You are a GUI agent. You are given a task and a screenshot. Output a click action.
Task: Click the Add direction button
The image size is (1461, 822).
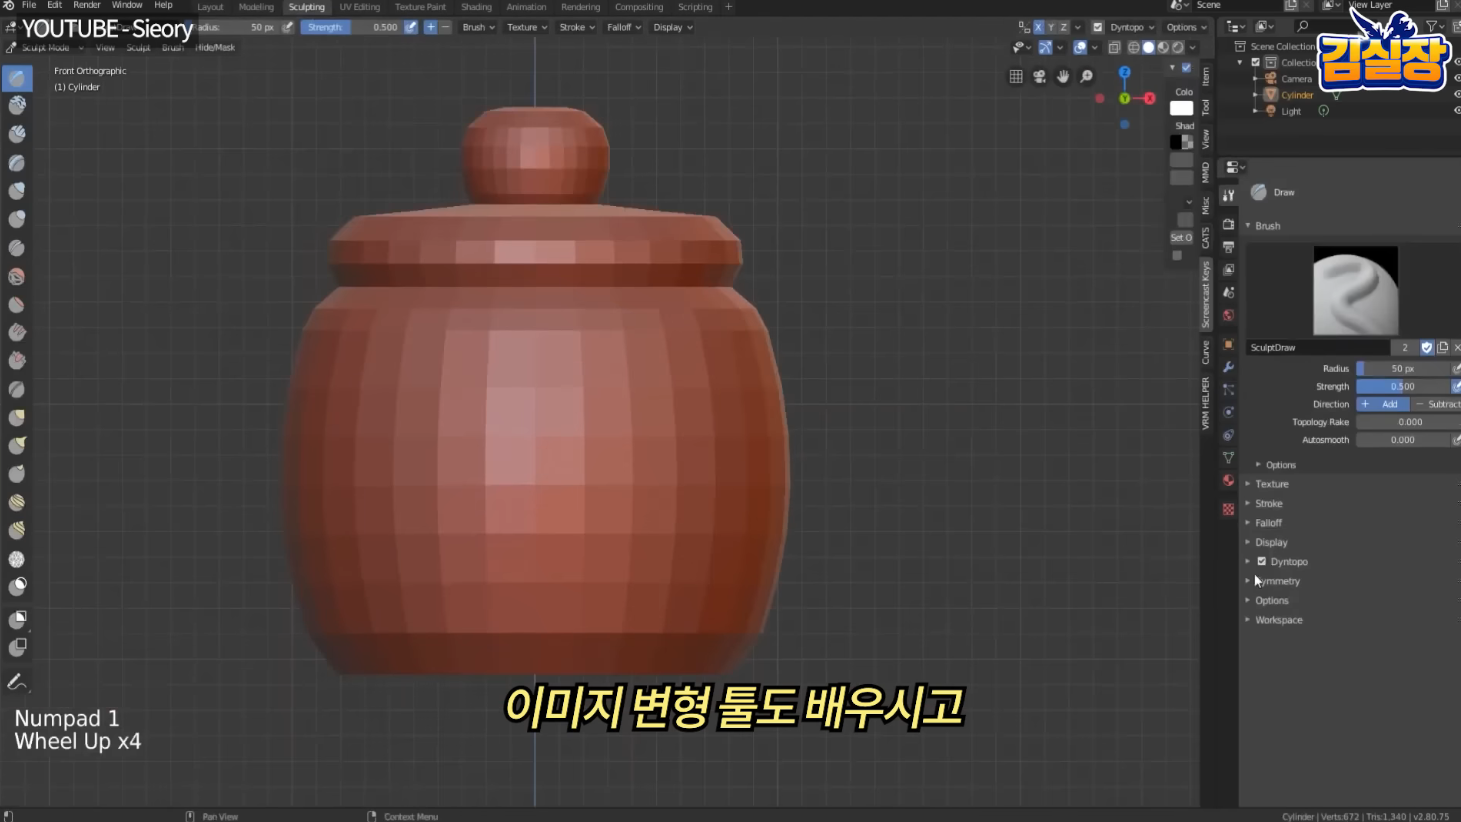(x=1383, y=403)
